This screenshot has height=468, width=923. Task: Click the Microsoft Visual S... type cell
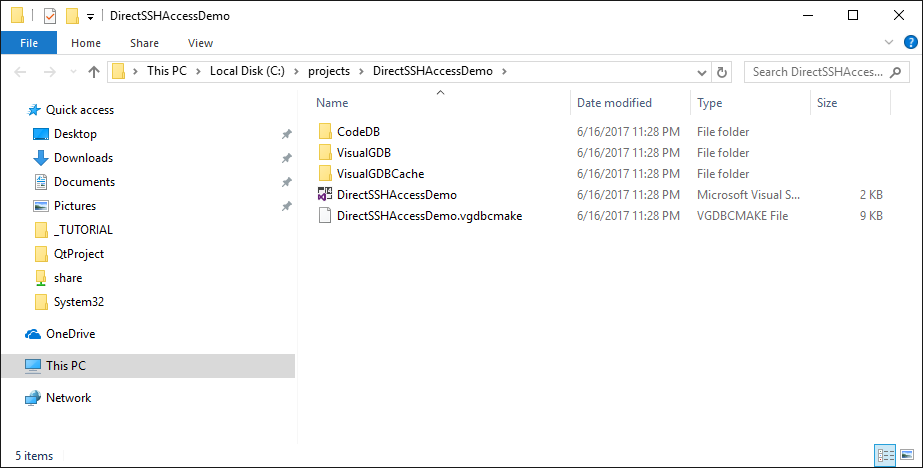pos(748,195)
